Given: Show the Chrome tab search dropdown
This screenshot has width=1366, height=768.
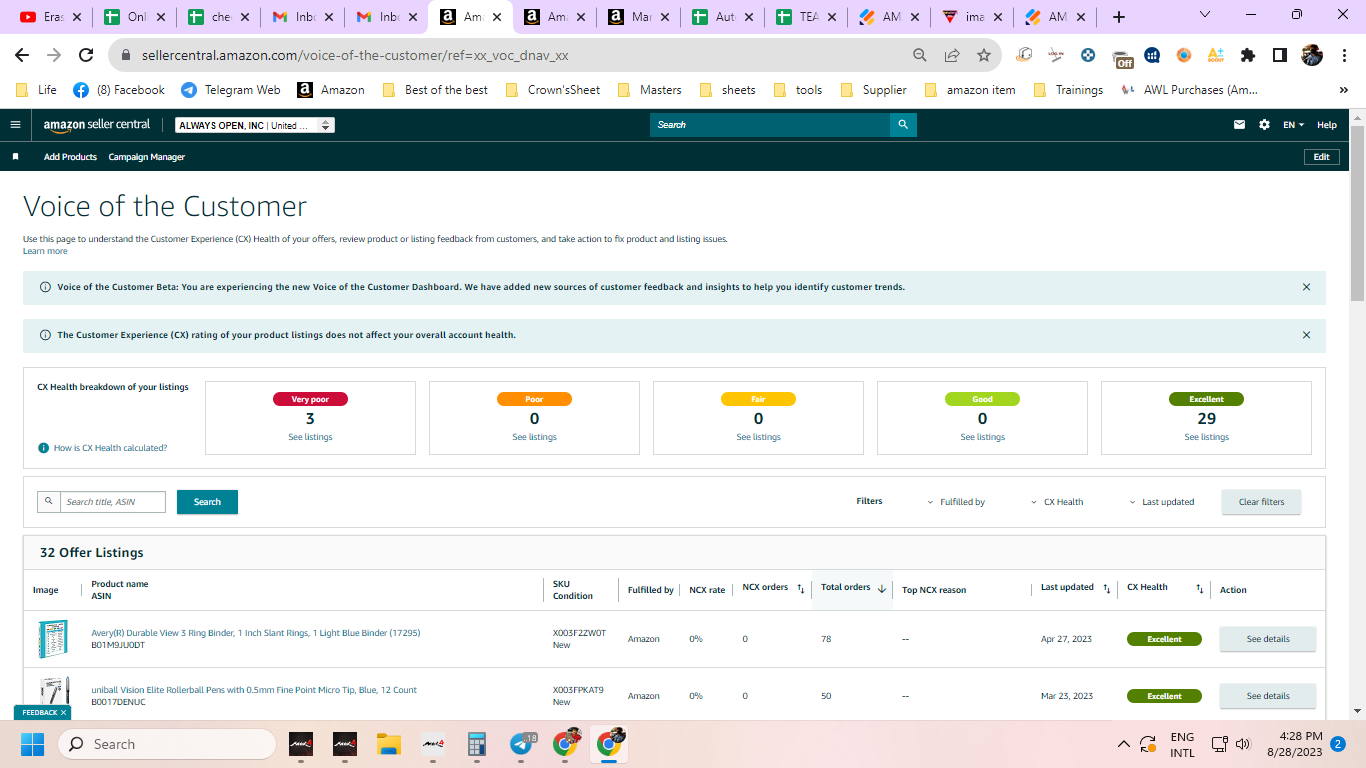Looking at the screenshot, I should point(1205,15).
